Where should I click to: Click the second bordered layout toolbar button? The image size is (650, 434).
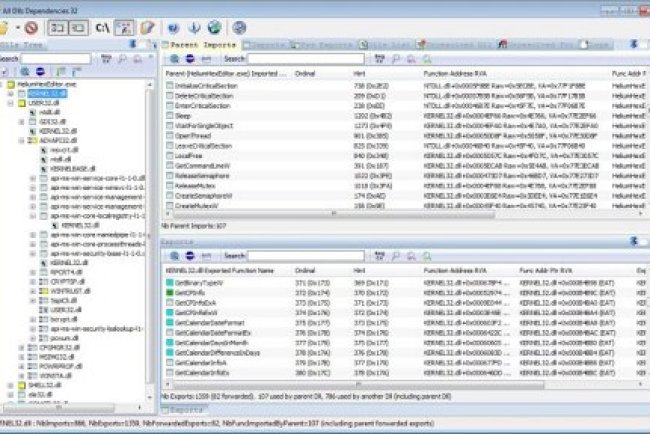78,28
